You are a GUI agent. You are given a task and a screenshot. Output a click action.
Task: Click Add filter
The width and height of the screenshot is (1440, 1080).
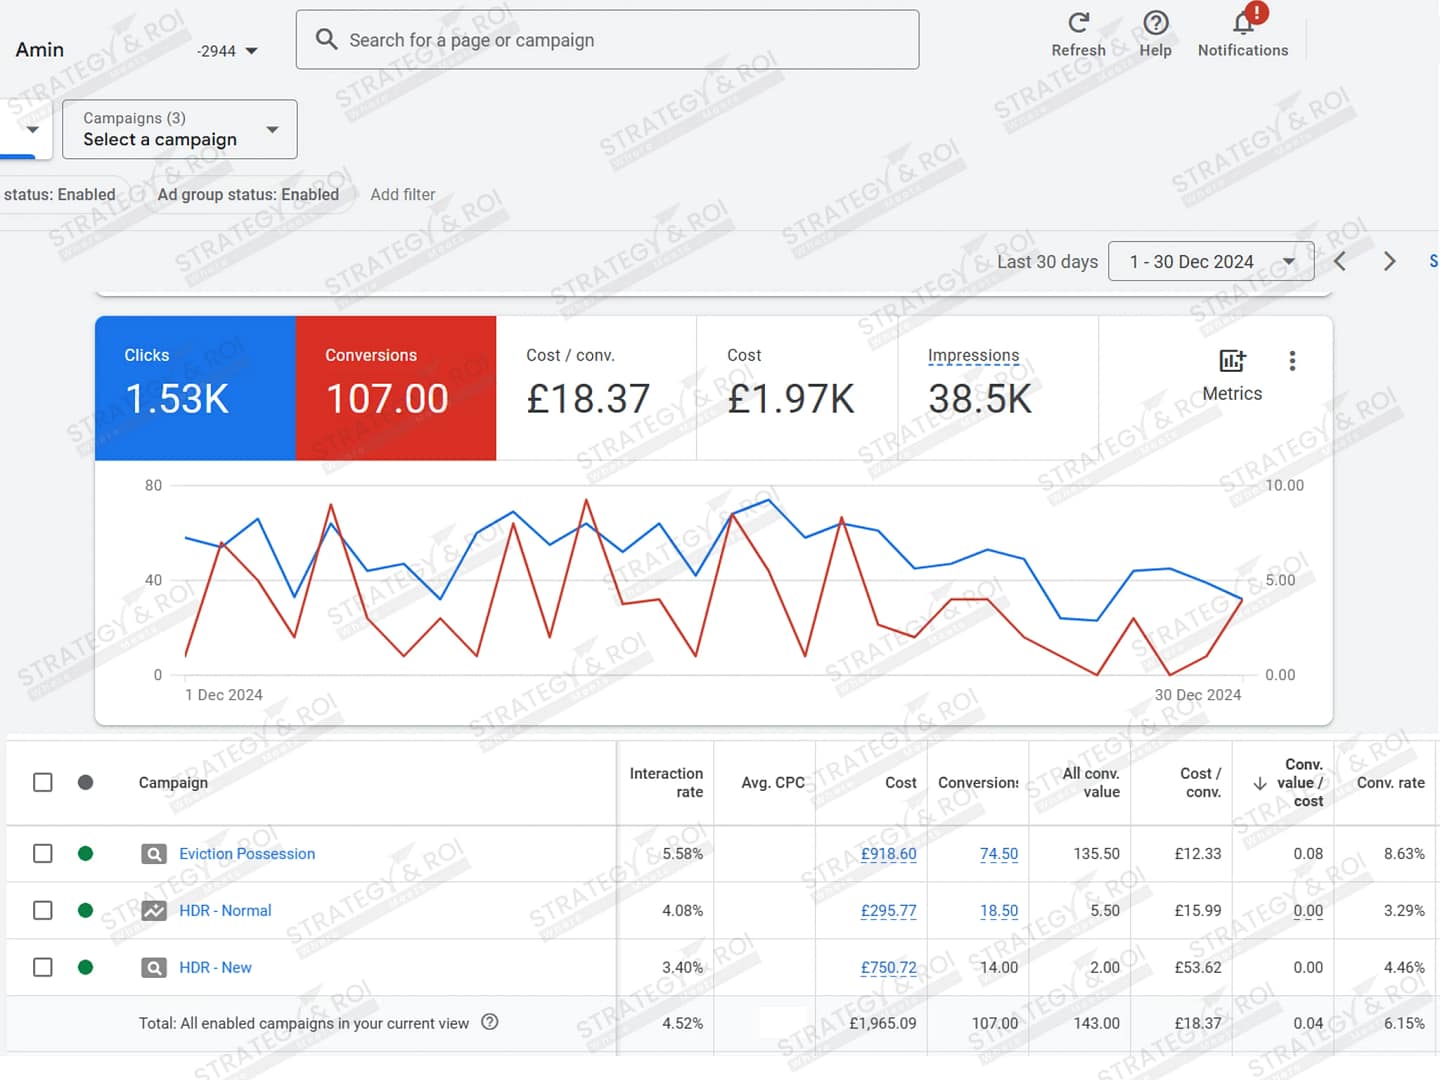coord(402,195)
